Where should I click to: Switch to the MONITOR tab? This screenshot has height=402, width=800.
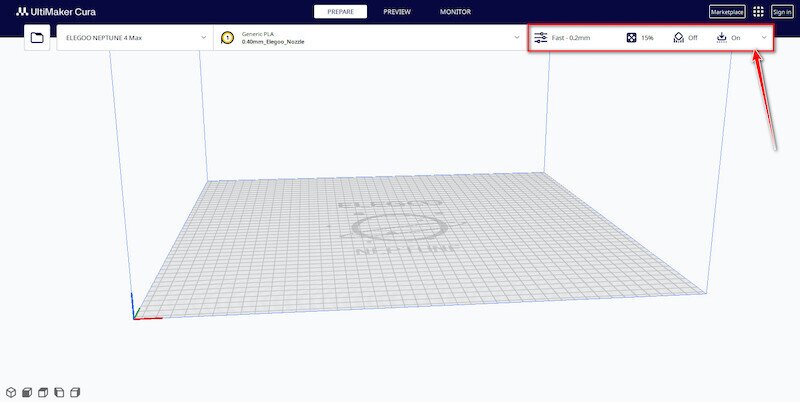[455, 12]
